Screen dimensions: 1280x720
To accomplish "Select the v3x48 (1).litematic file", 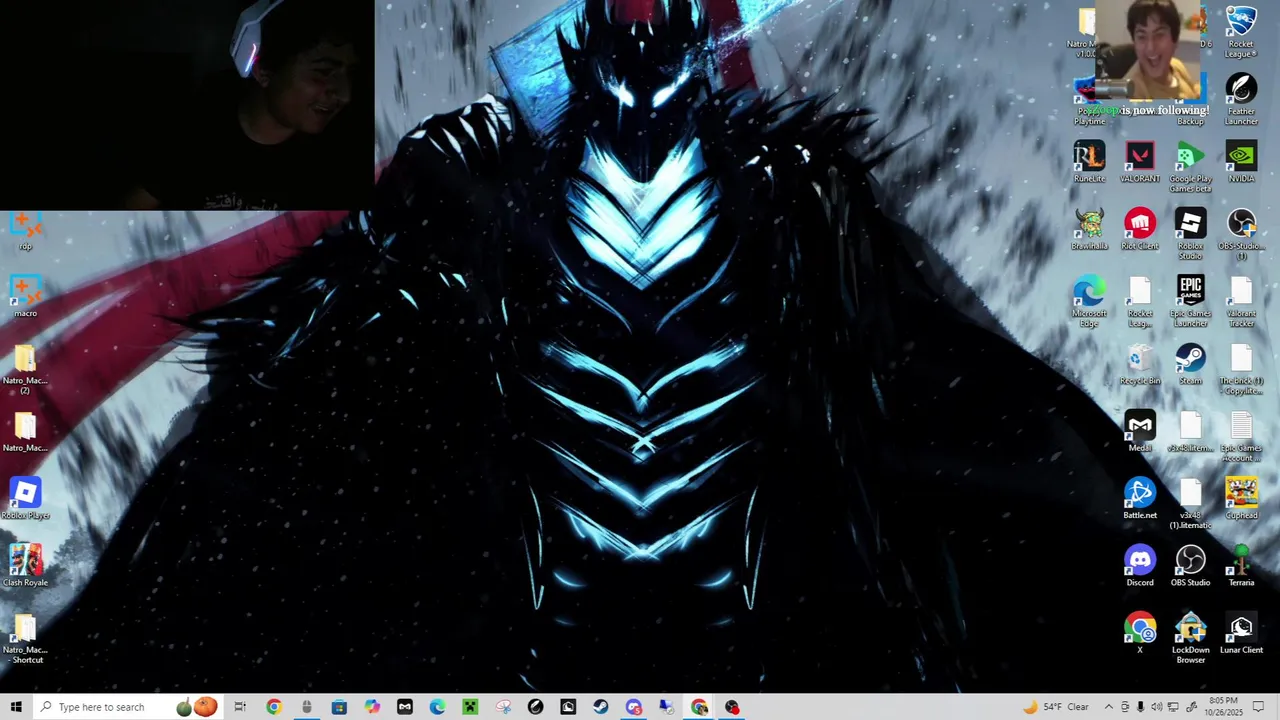I will (x=1190, y=503).
